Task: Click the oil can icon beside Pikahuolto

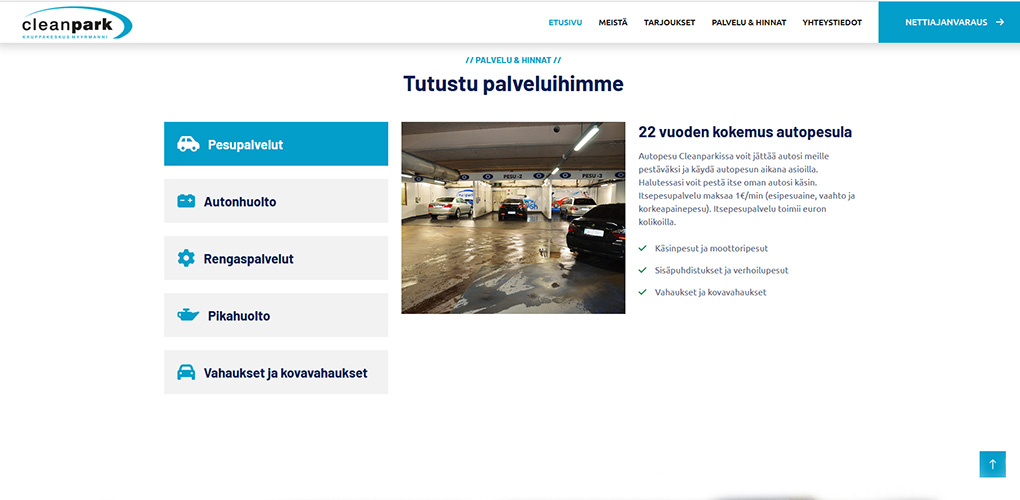Action: [x=188, y=315]
